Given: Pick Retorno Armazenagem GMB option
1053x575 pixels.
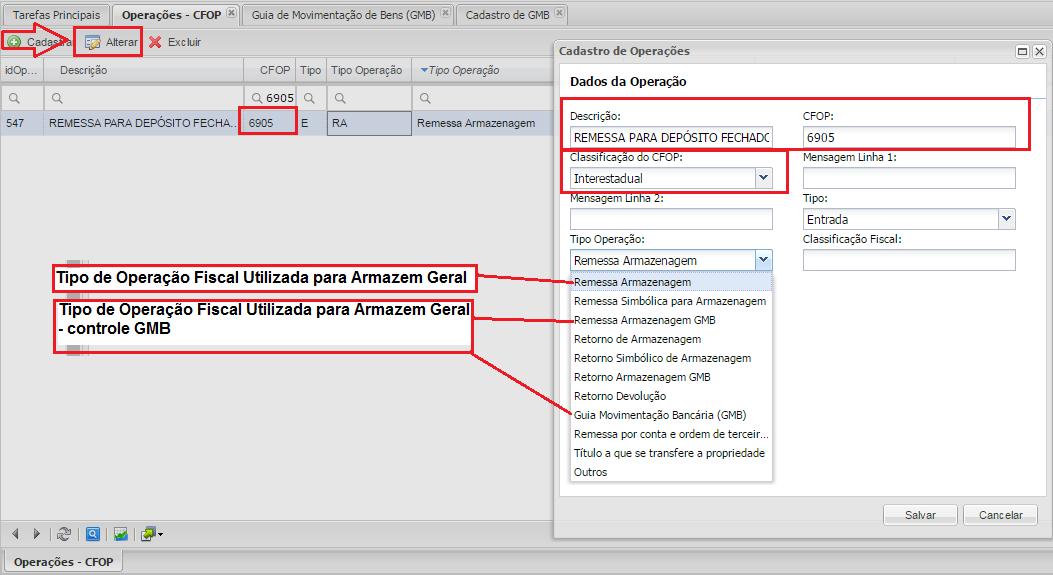Looking at the screenshot, I should click(x=672, y=377).
